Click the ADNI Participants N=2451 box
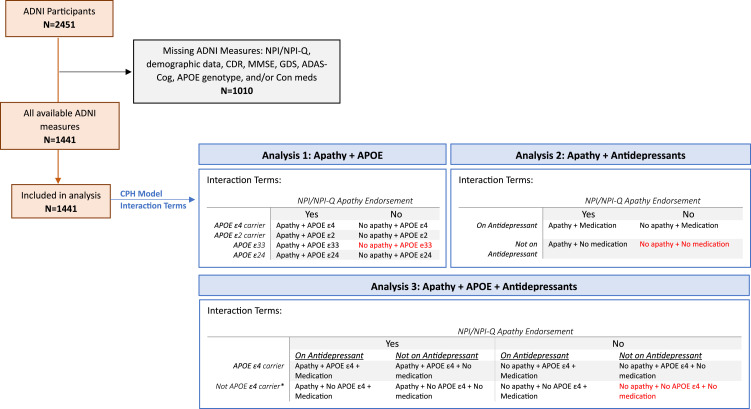751x409 pixels. 65,23
